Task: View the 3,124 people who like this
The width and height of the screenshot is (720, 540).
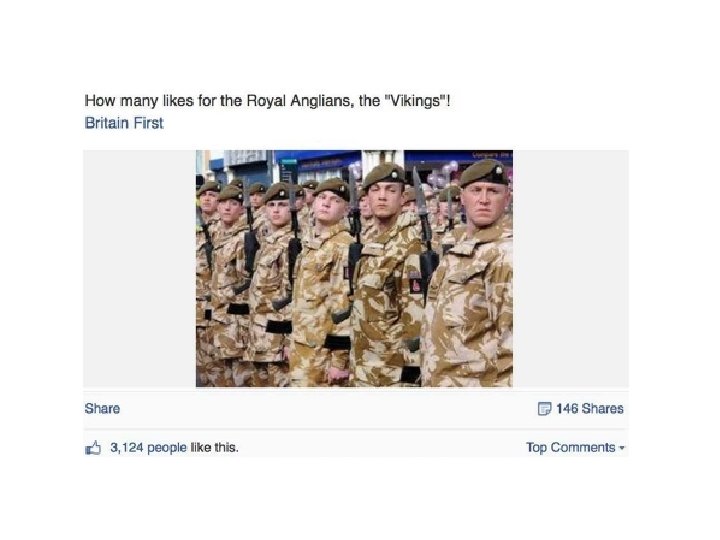Action: pos(148,447)
